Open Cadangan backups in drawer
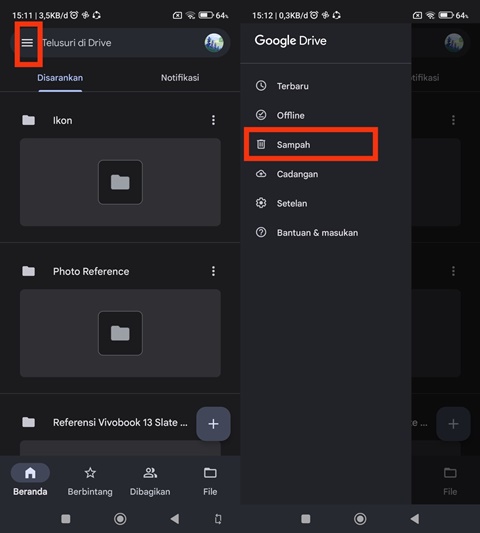Viewport: 480px width, 533px height. [x=325, y=174]
